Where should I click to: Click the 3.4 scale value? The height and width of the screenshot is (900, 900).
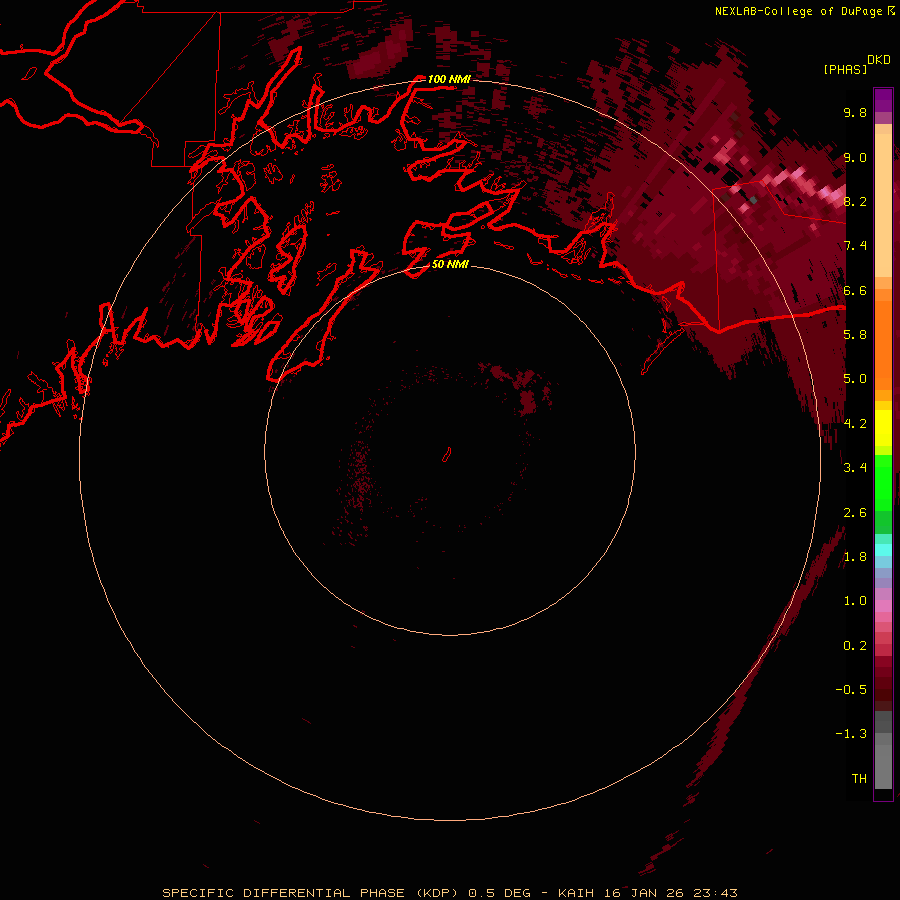coord(855,467)
